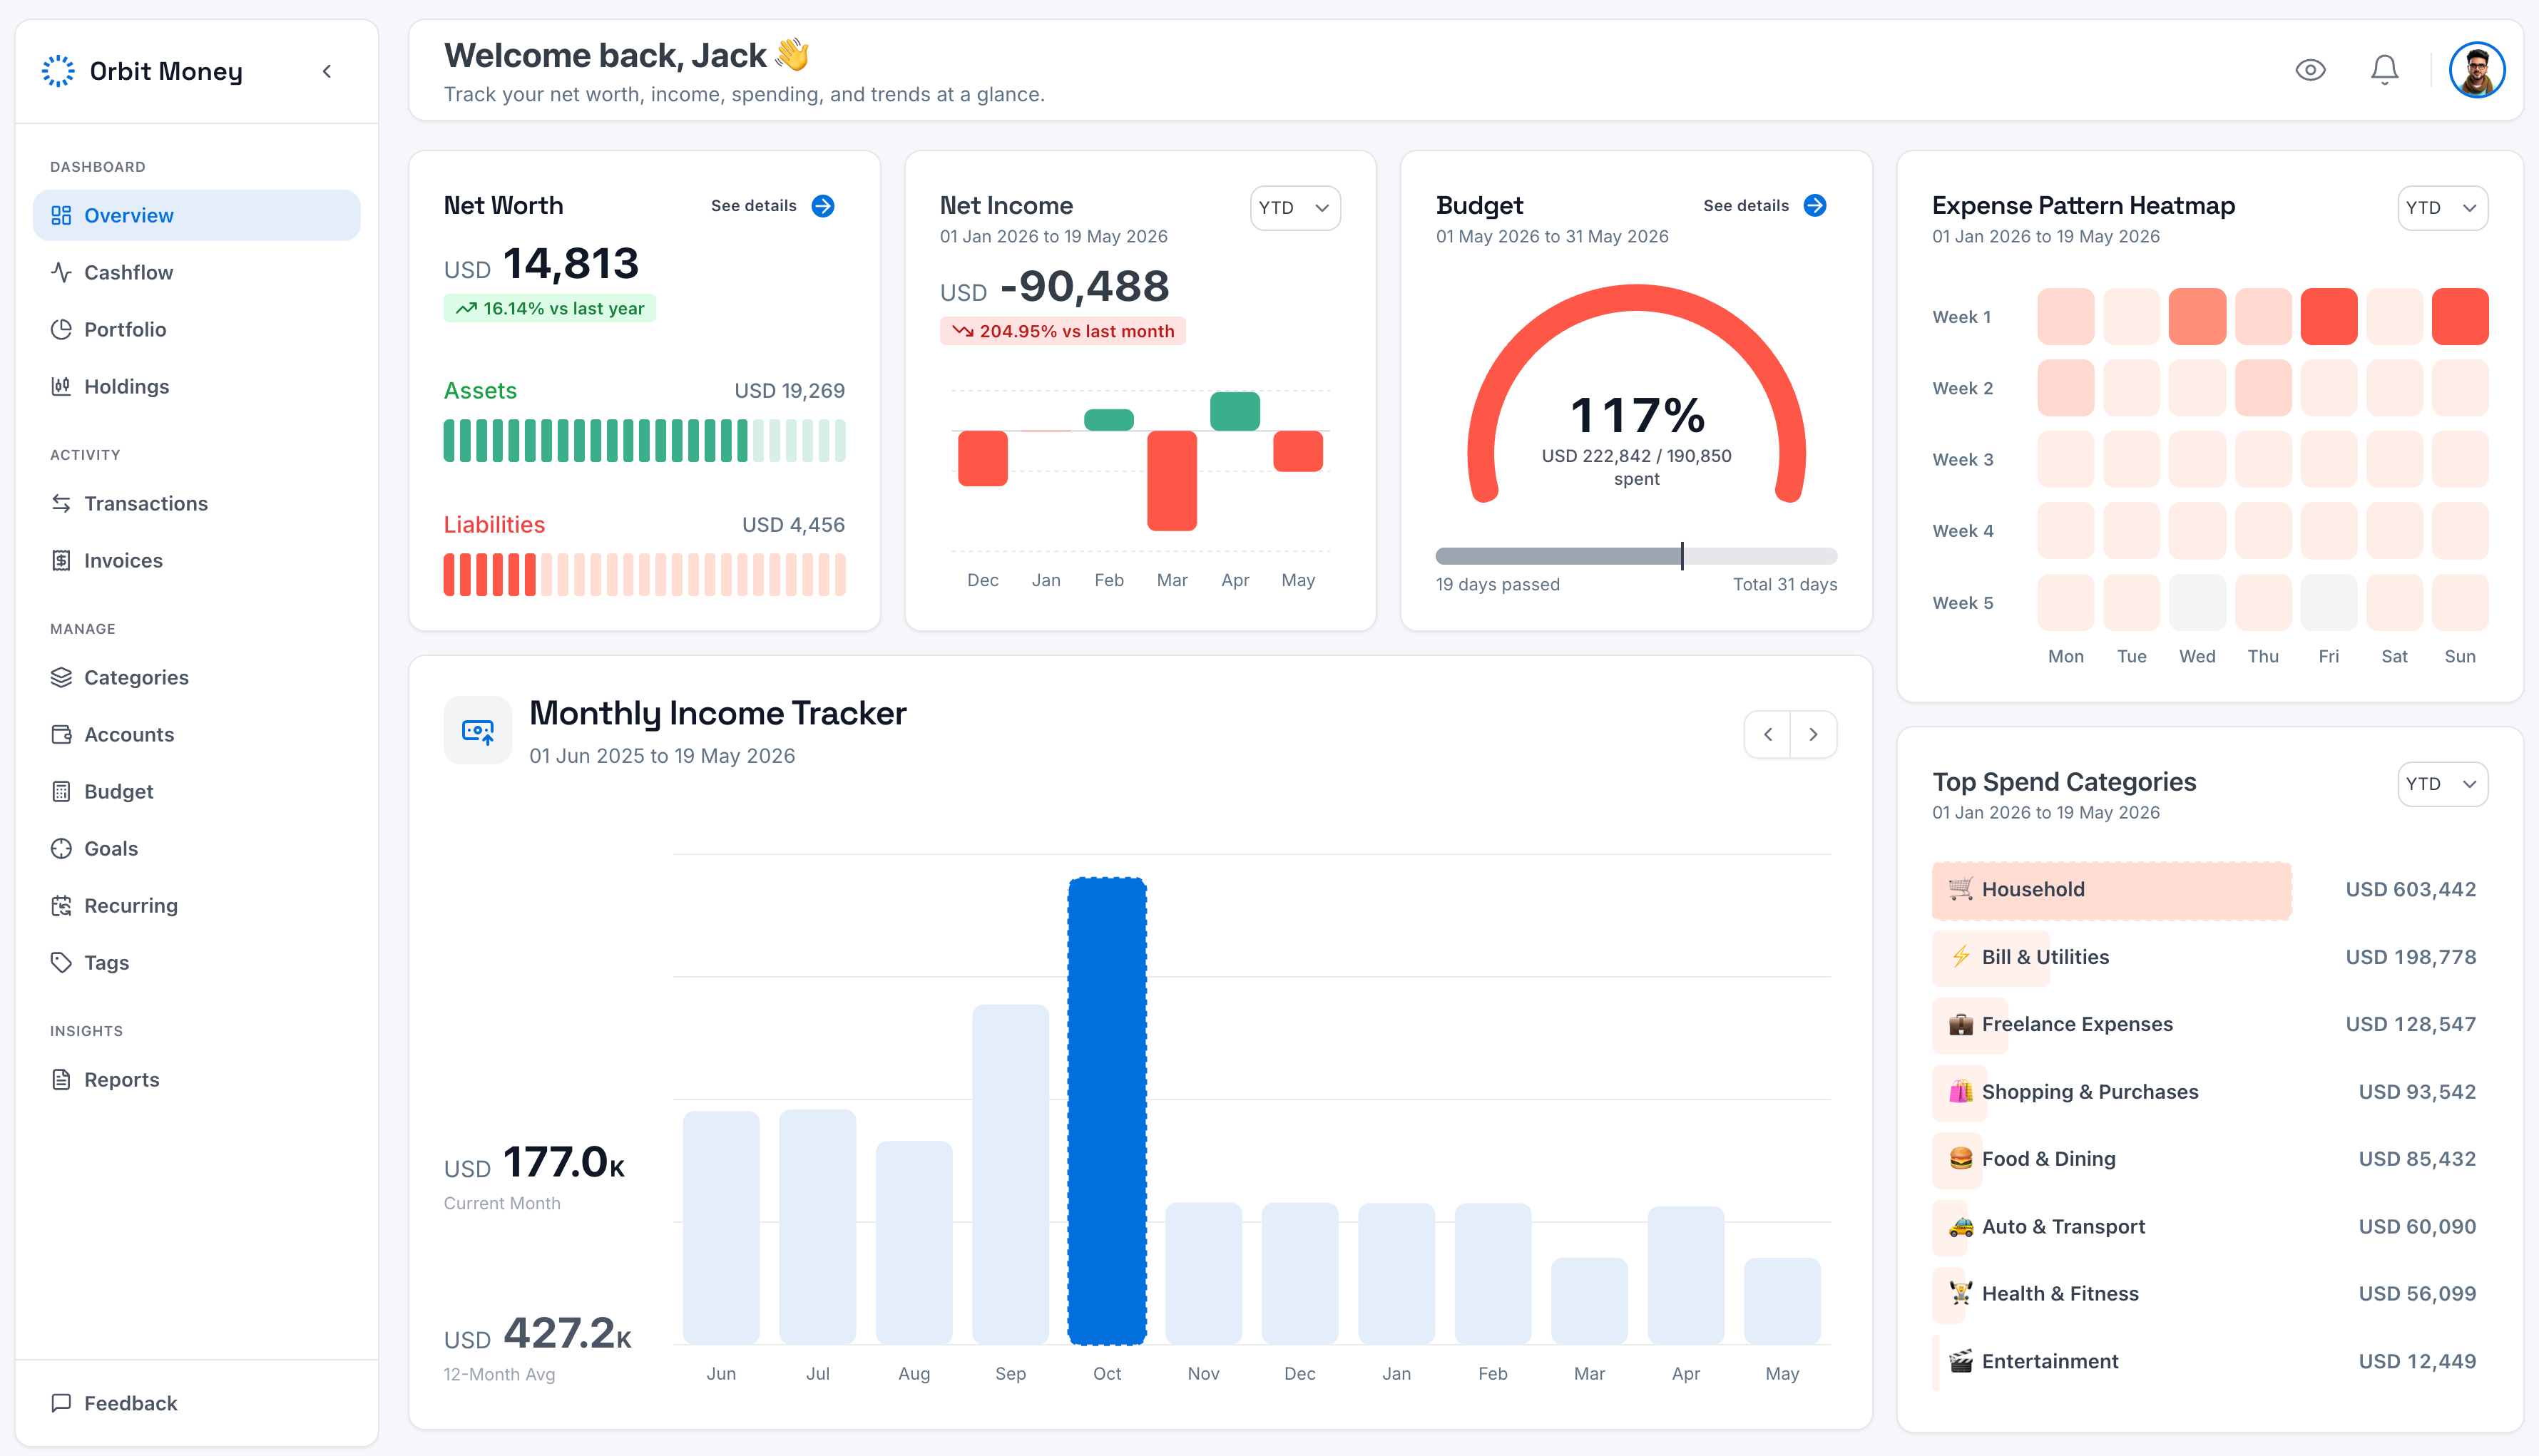Image resolution: width=2539 pixels, height=1456 pixels.
Task: Click the Categories layers icon
Action: [x=61, y=677]
